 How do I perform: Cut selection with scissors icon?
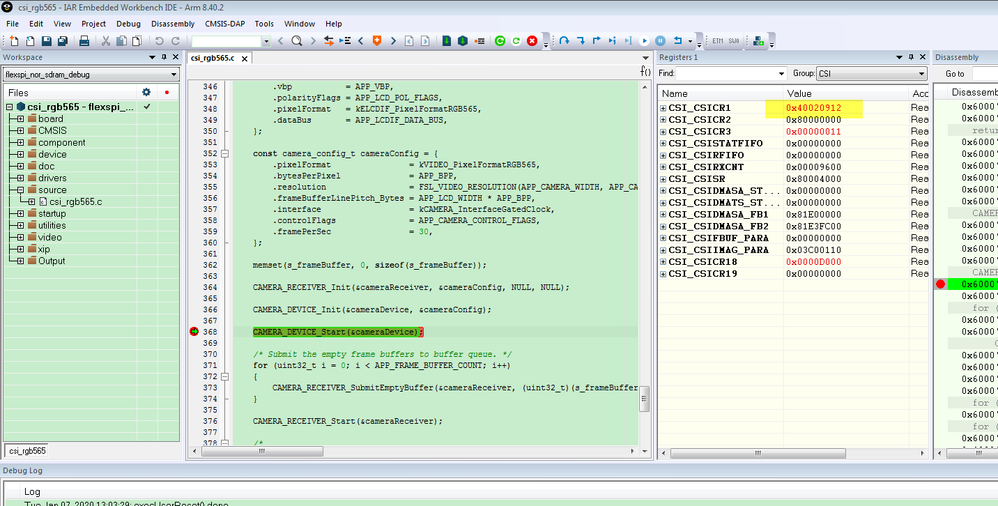click(x=106, y=41)
